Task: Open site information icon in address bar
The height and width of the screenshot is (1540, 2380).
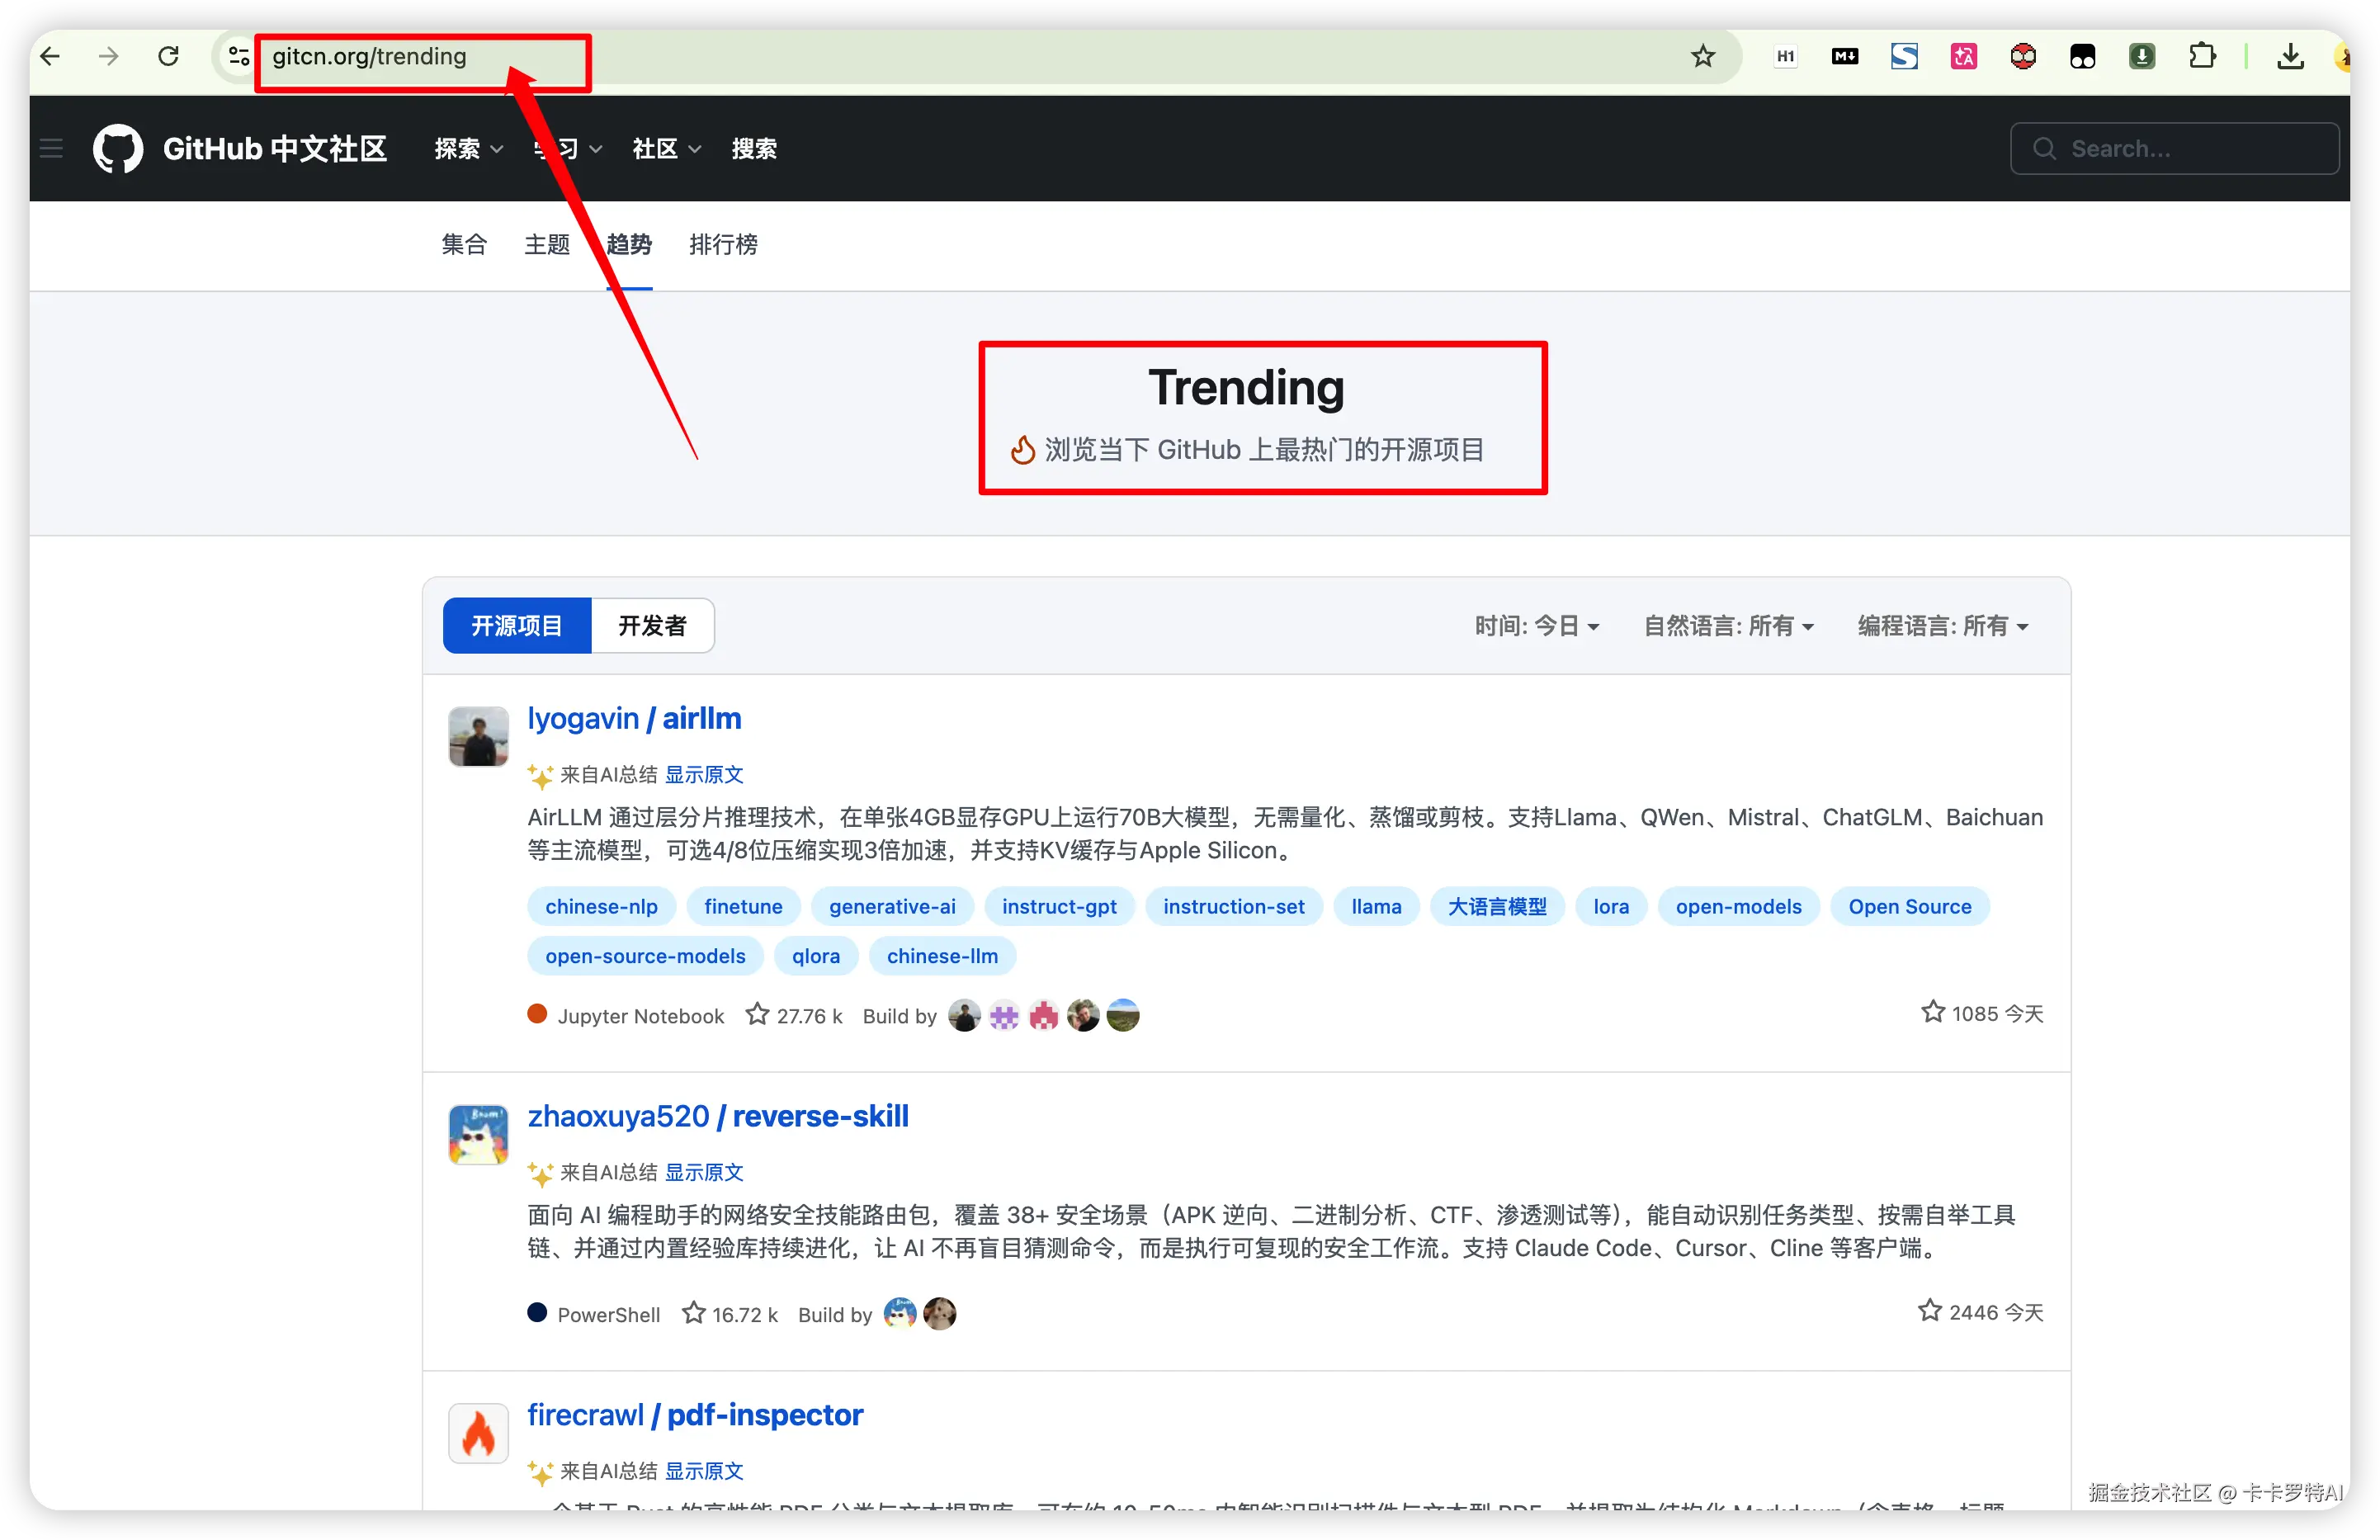Action: click(x=238, y=57)
